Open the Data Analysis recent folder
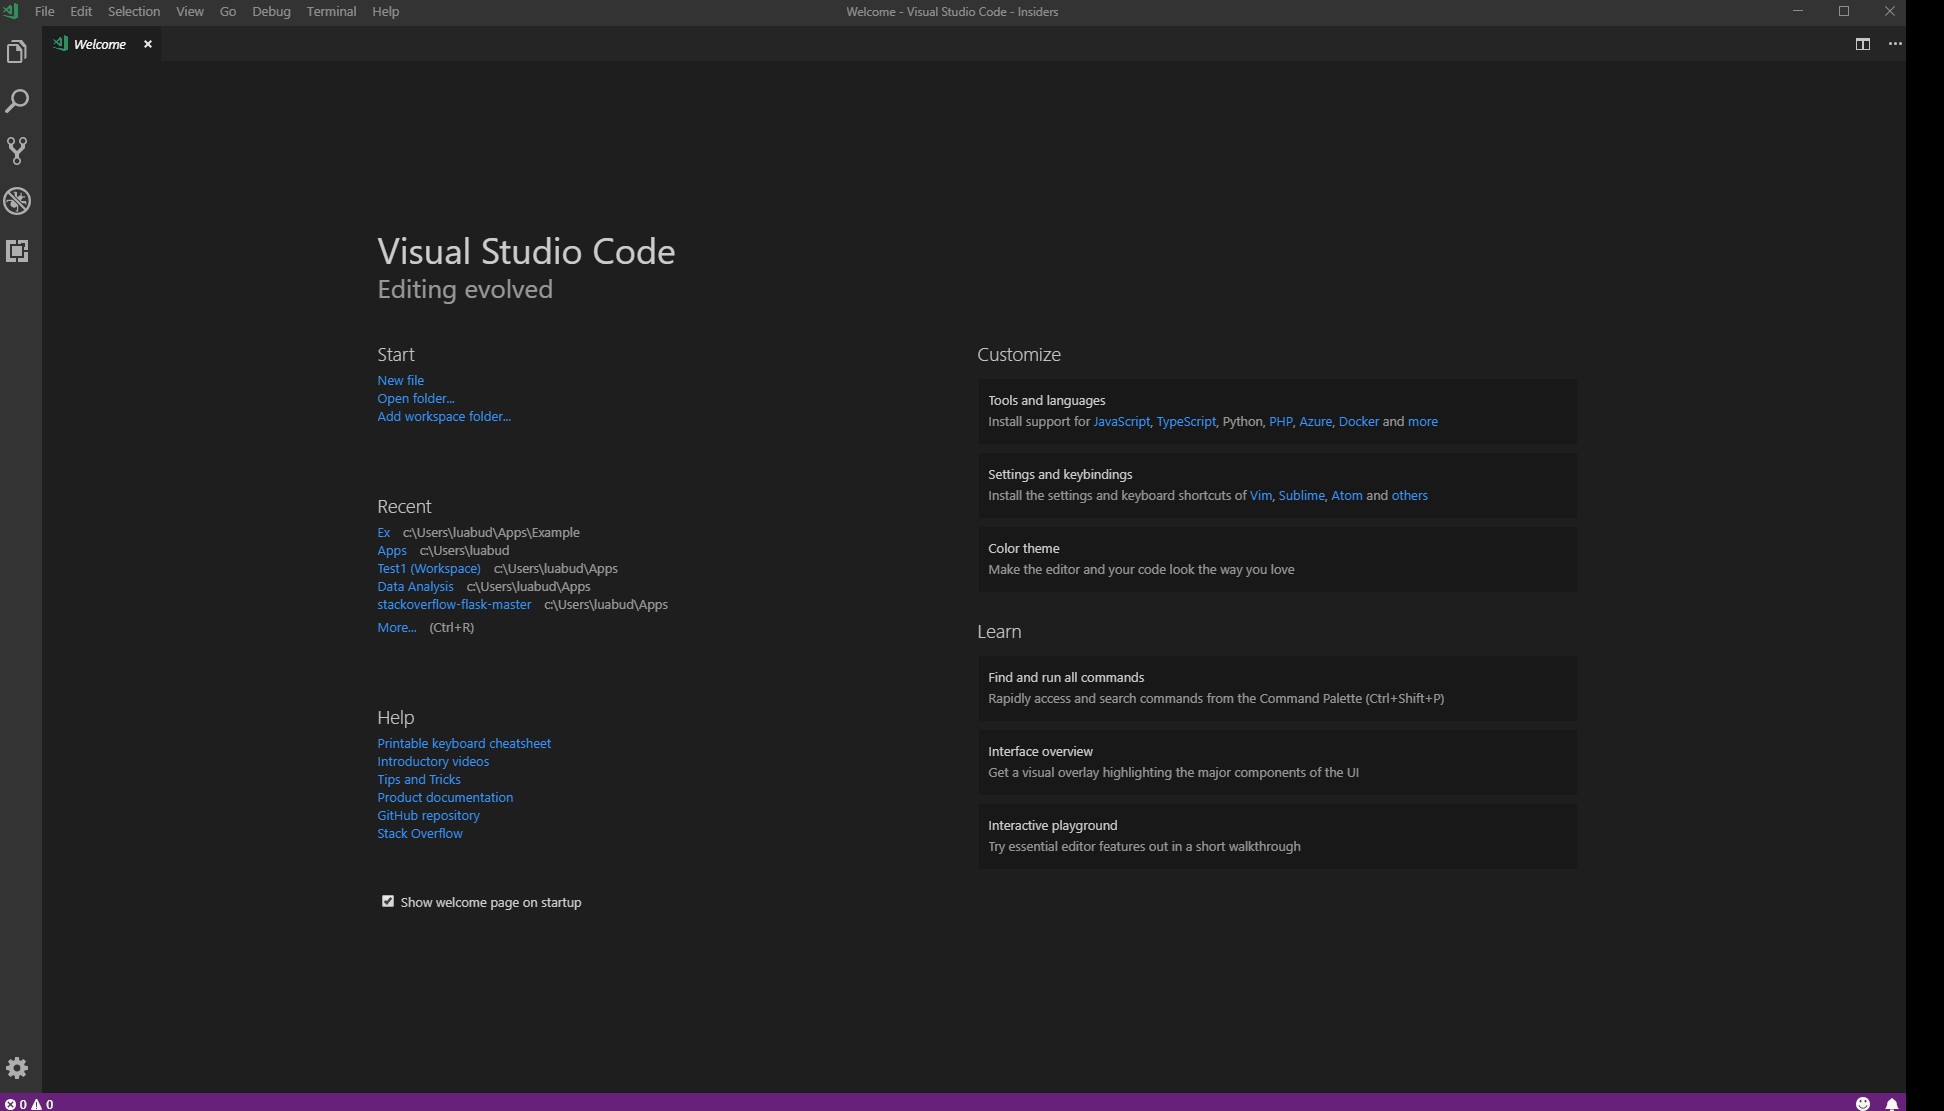 [x=415, y=586]
